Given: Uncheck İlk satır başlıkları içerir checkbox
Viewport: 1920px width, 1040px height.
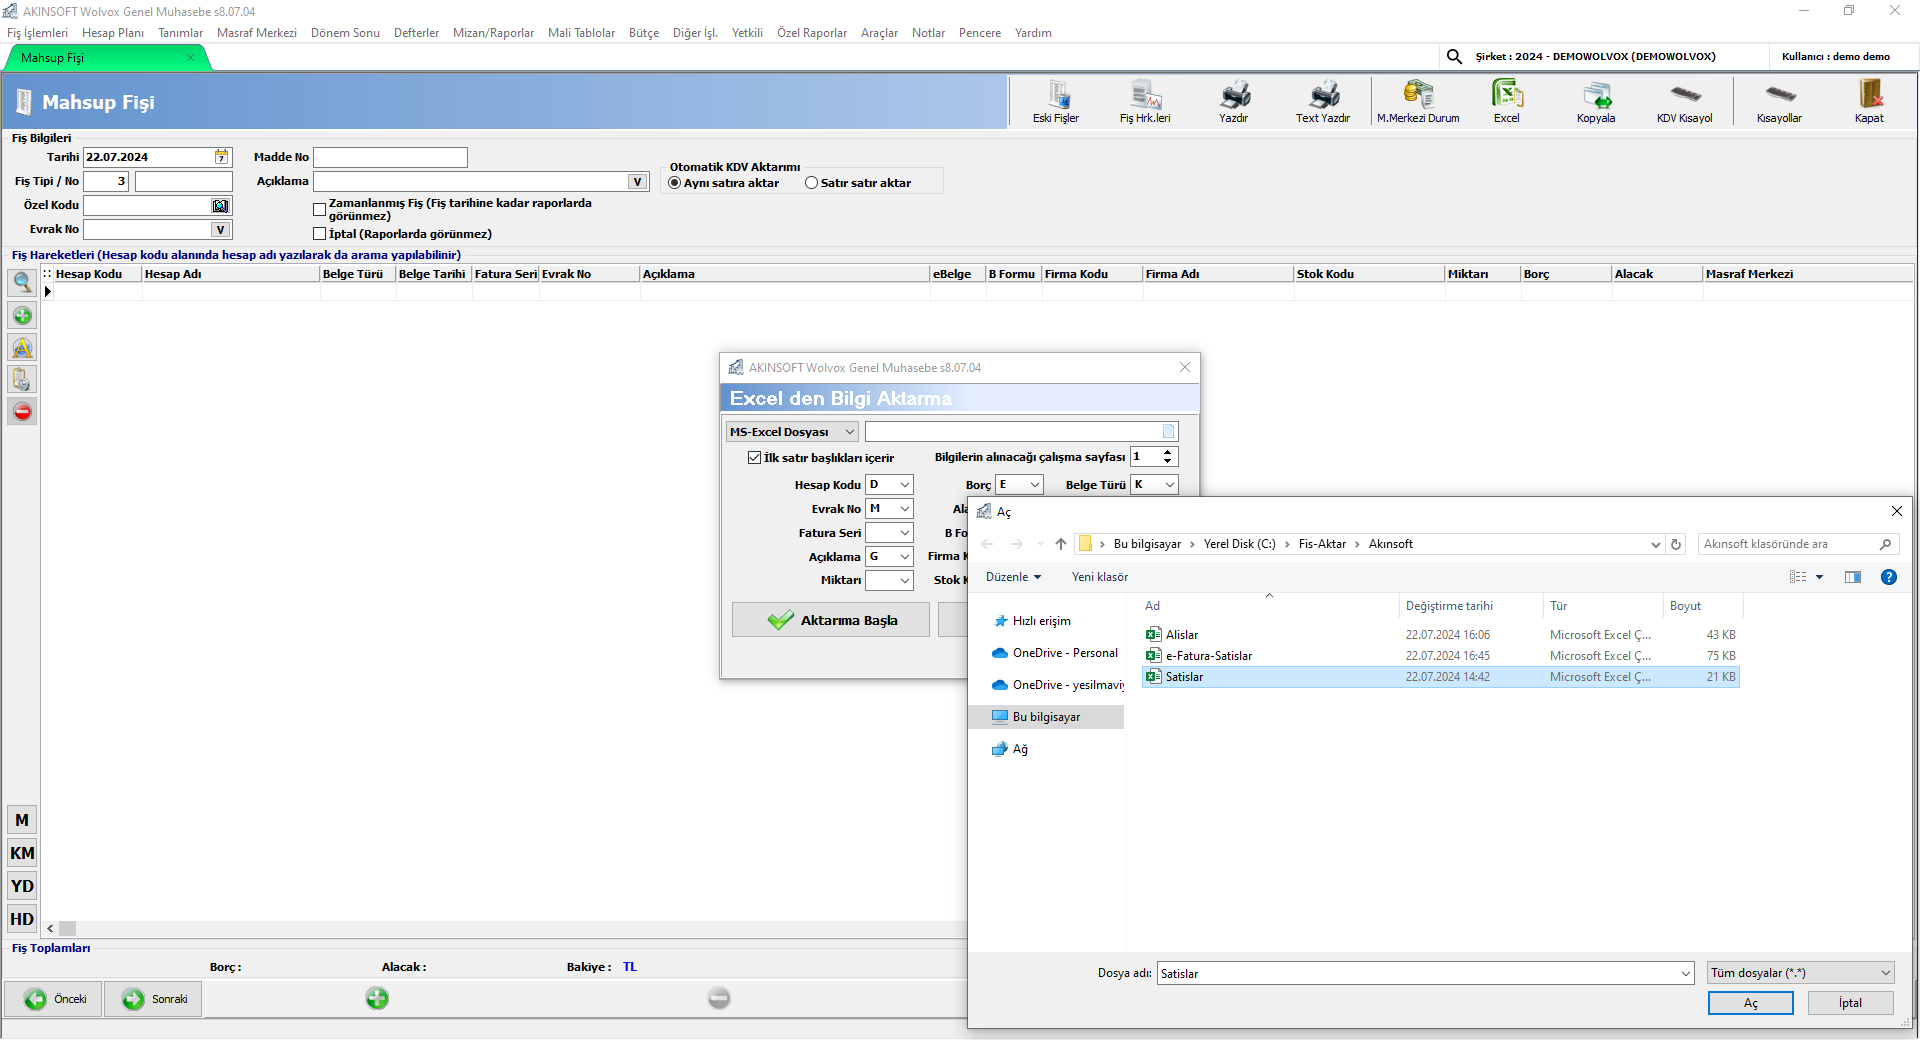Looking at the screenshot, I should coord(755,458).
